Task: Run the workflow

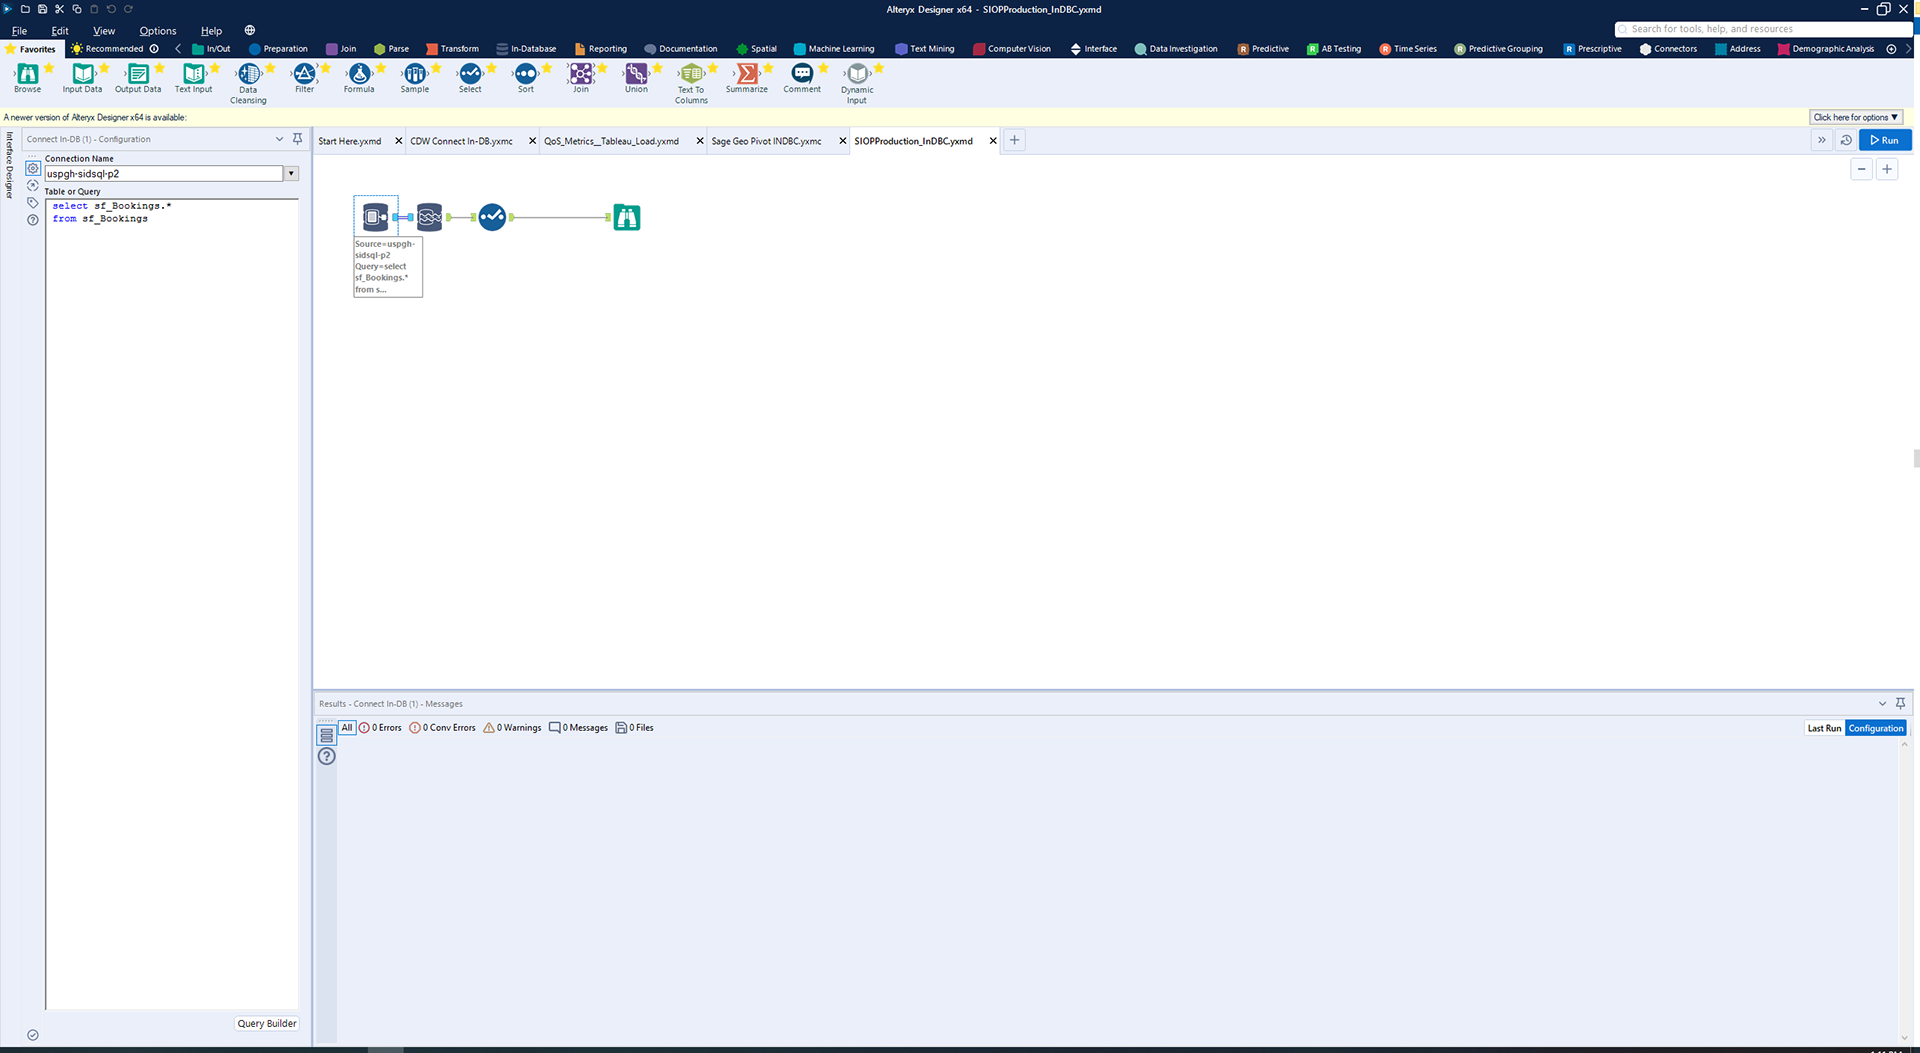Action: click(1885, 140)
